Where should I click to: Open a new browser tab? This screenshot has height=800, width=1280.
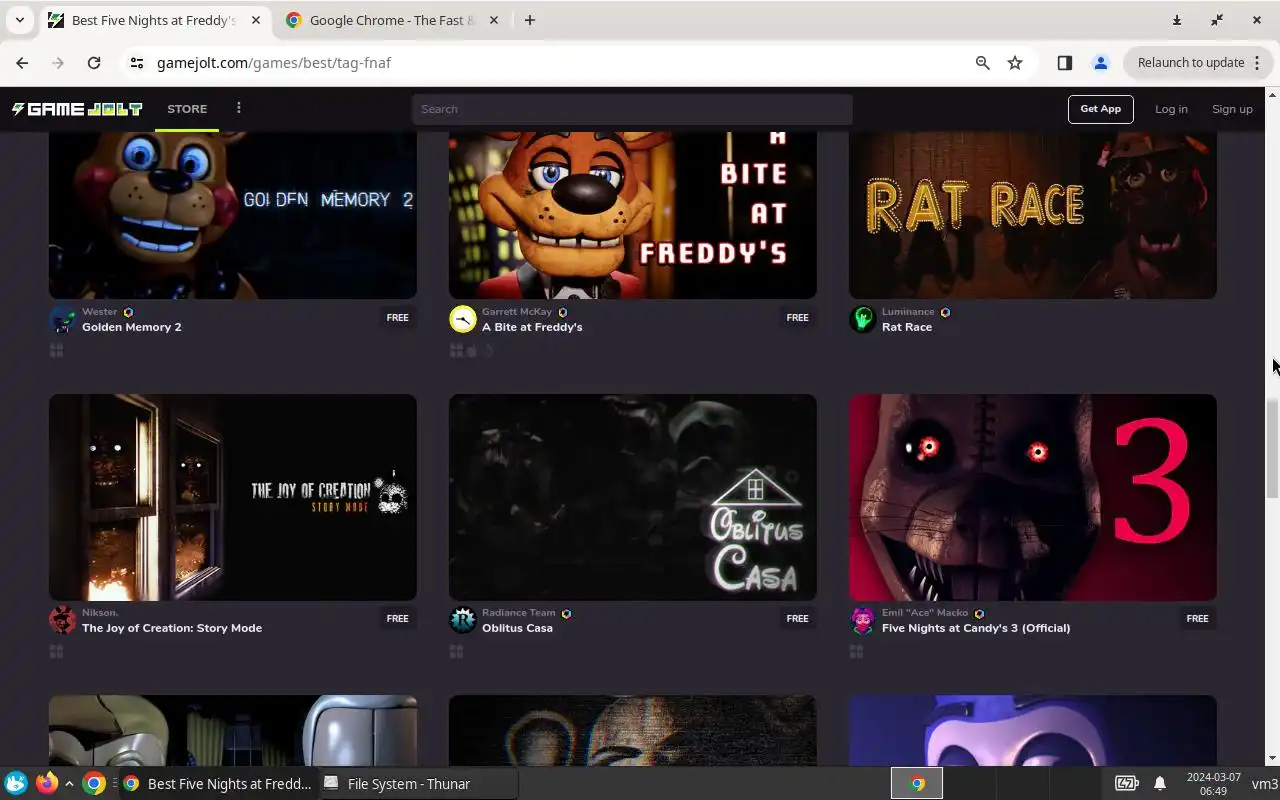pos(530,20)
